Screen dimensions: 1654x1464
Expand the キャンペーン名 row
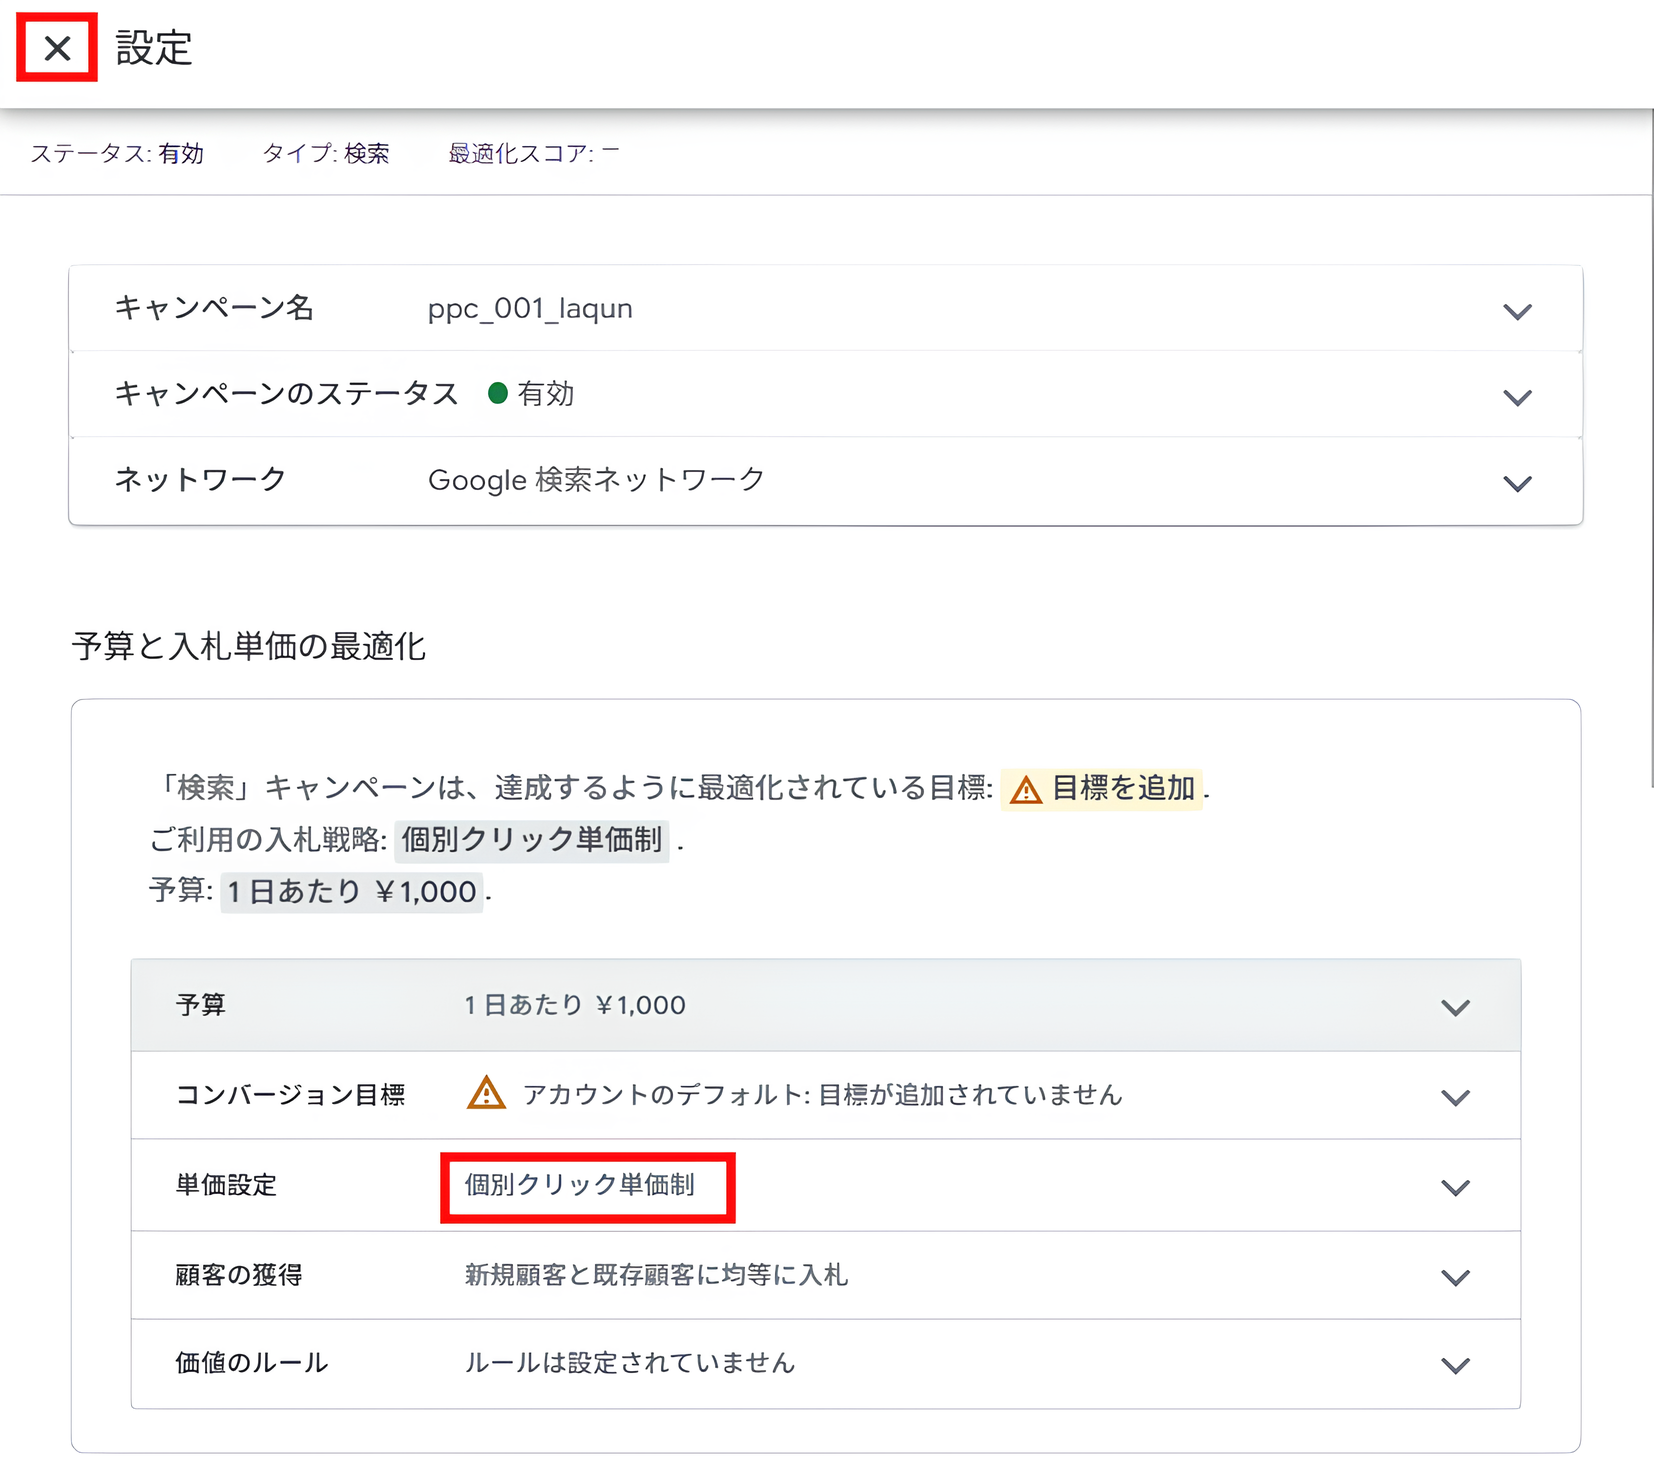point(1517,310)
